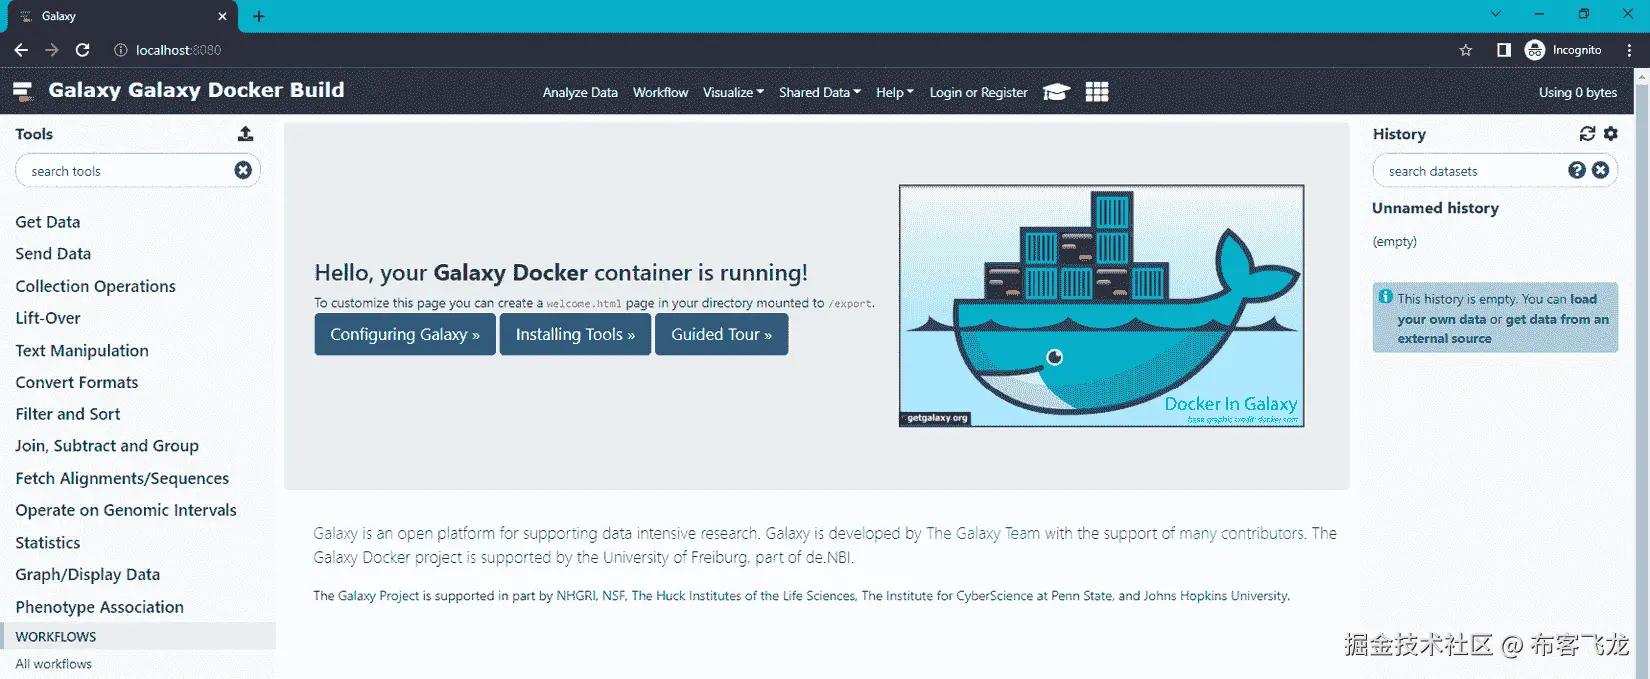Click the Installing Tools button
The width and height of the screenshot is (1650, 679).
(x=575, y=334)
